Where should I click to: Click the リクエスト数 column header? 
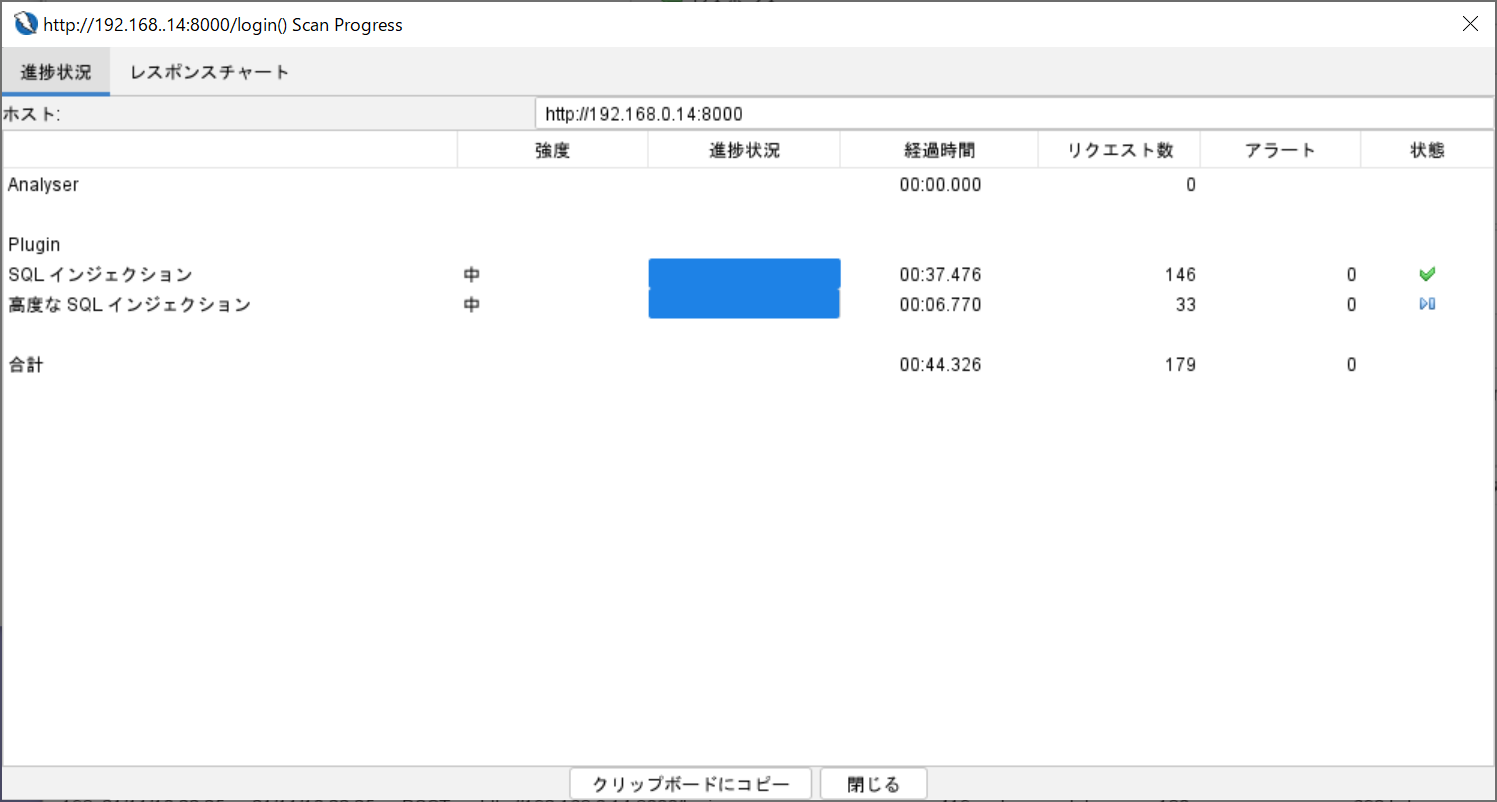[1120, 151]
